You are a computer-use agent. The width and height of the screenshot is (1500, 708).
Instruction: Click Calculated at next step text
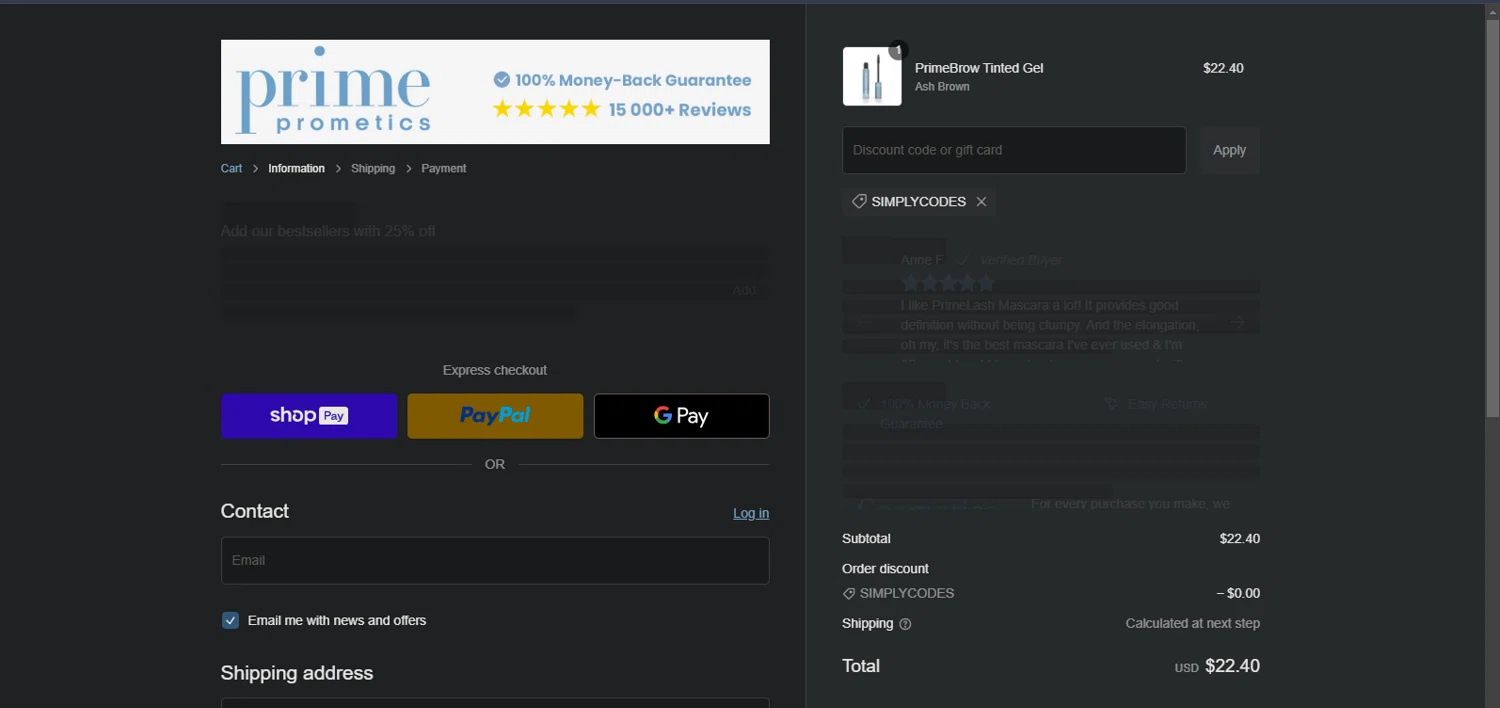[1192, 624]
